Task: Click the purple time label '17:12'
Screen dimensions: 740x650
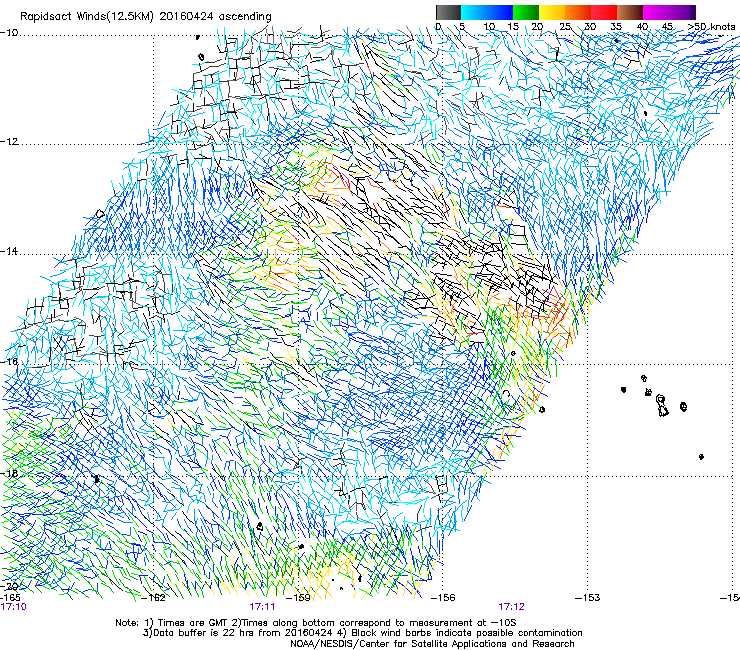Action: tap(512, 607)
